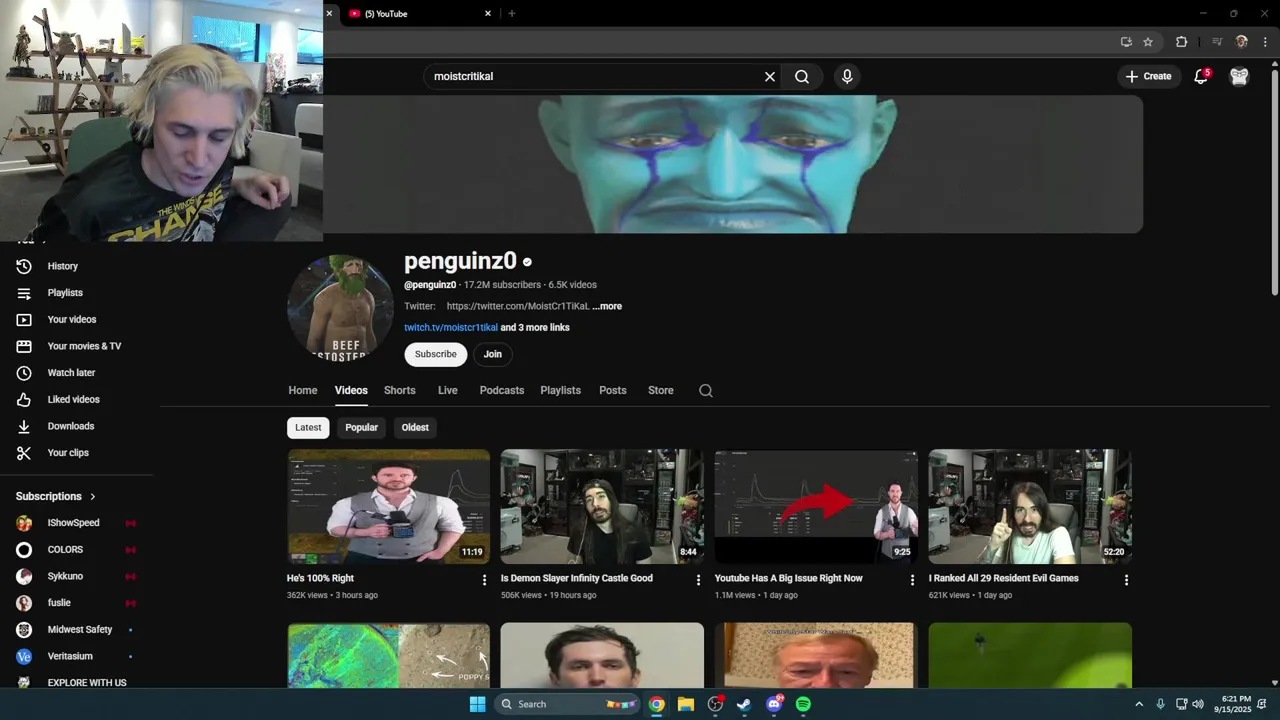Select the channel Videos tab

click(x=351, y=391)
